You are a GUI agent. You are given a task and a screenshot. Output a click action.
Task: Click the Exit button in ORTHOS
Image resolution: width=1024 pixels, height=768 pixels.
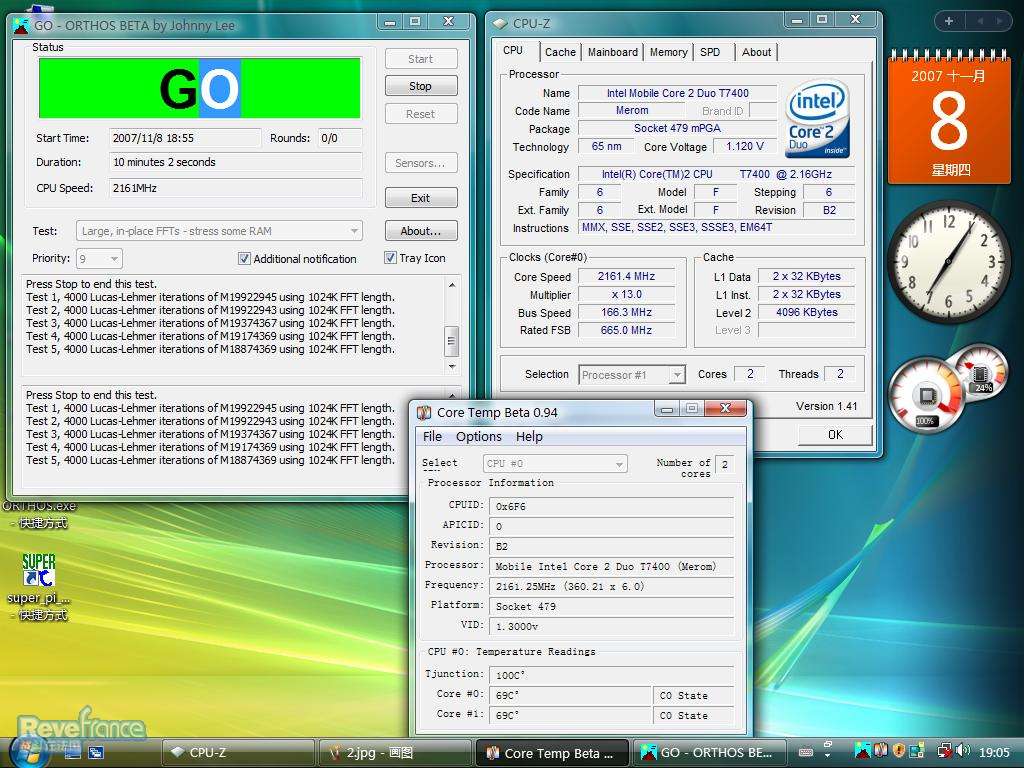421,198
